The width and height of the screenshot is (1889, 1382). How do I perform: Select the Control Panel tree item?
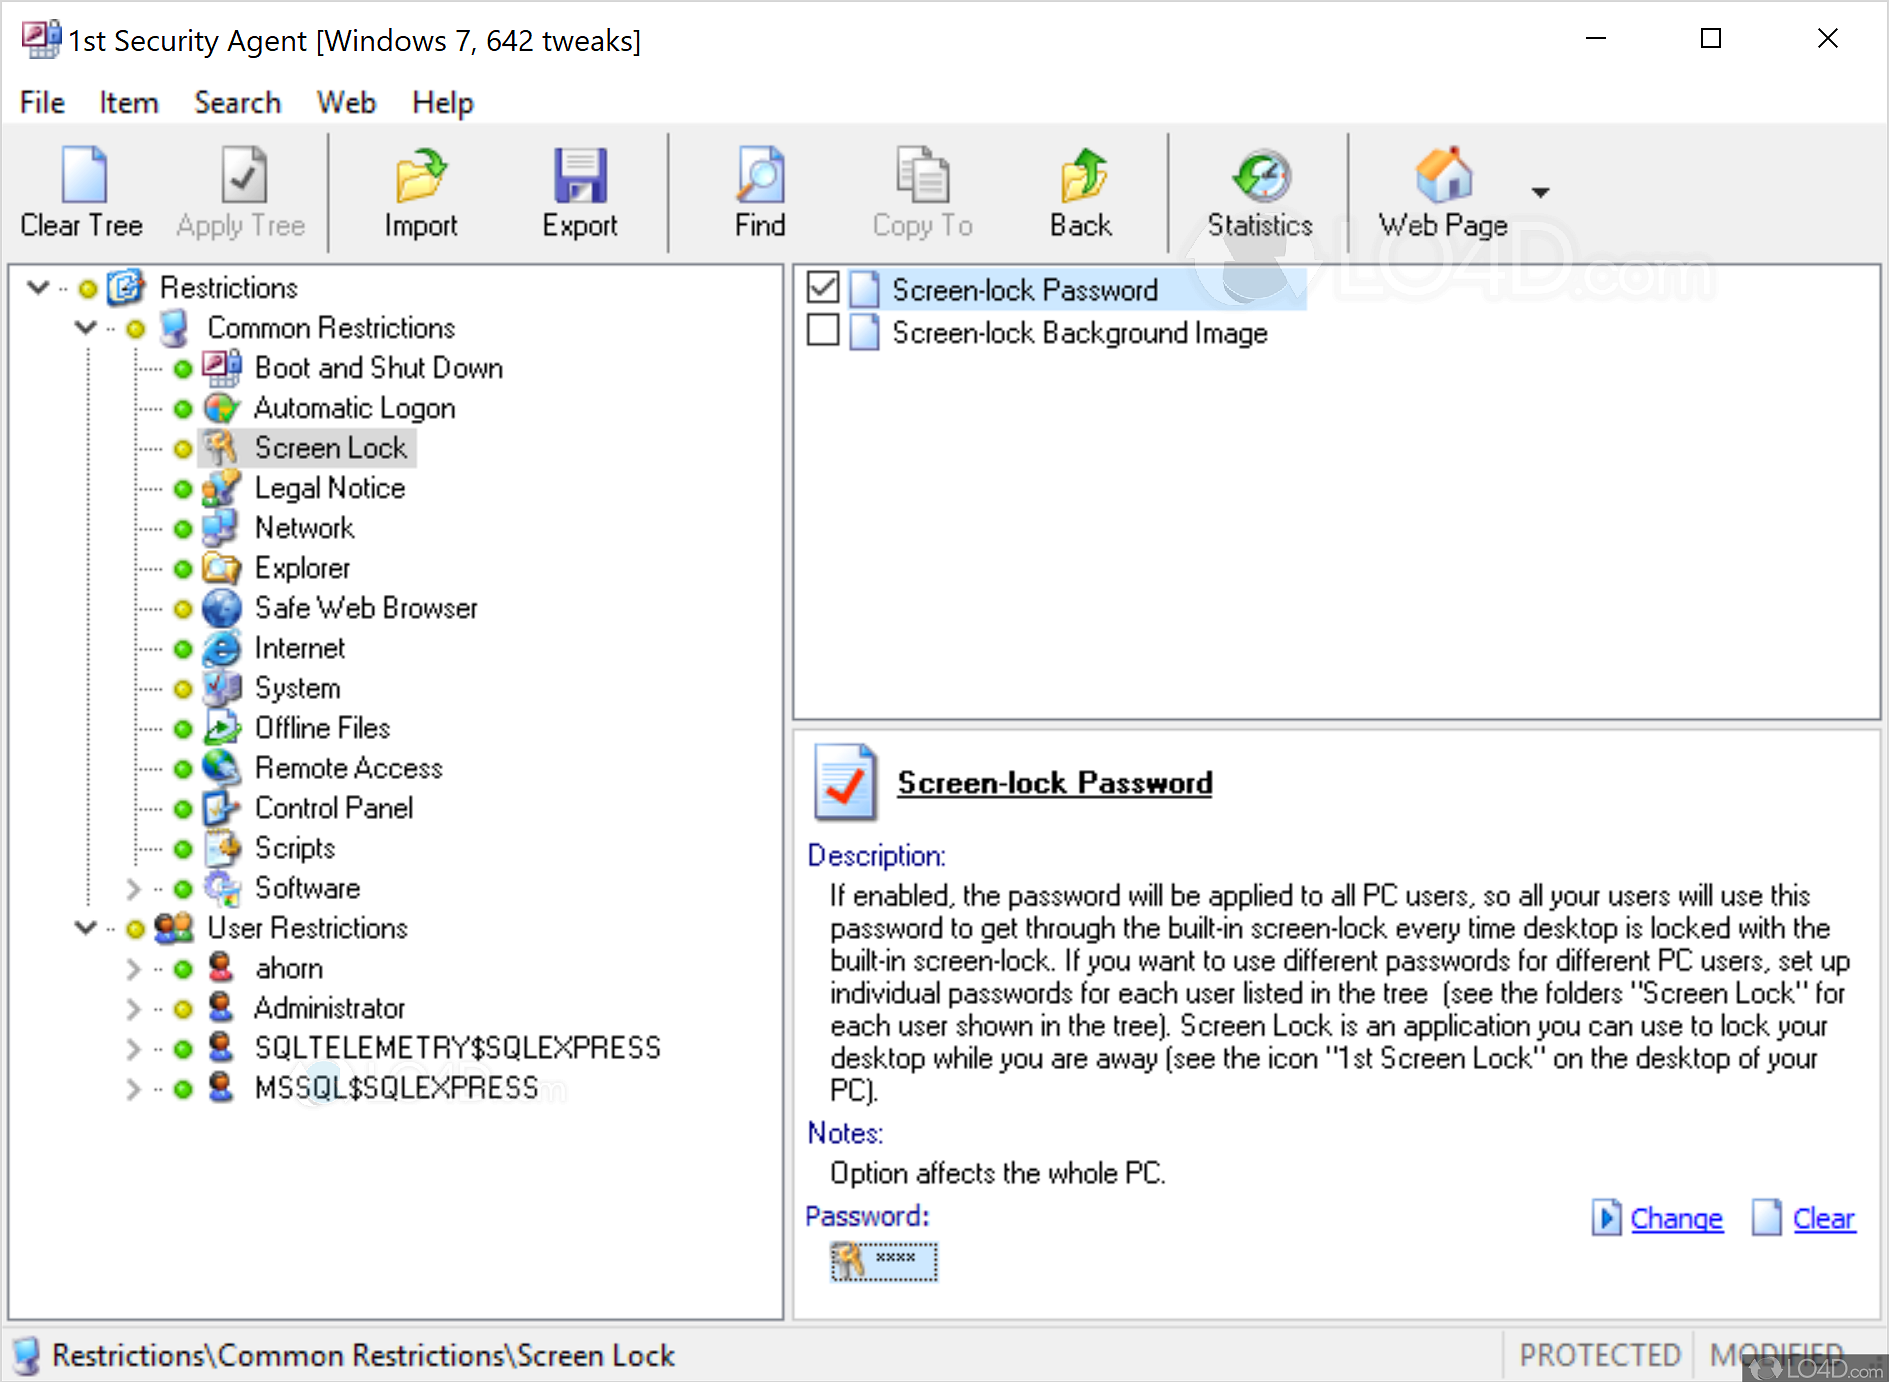point(334,808)
